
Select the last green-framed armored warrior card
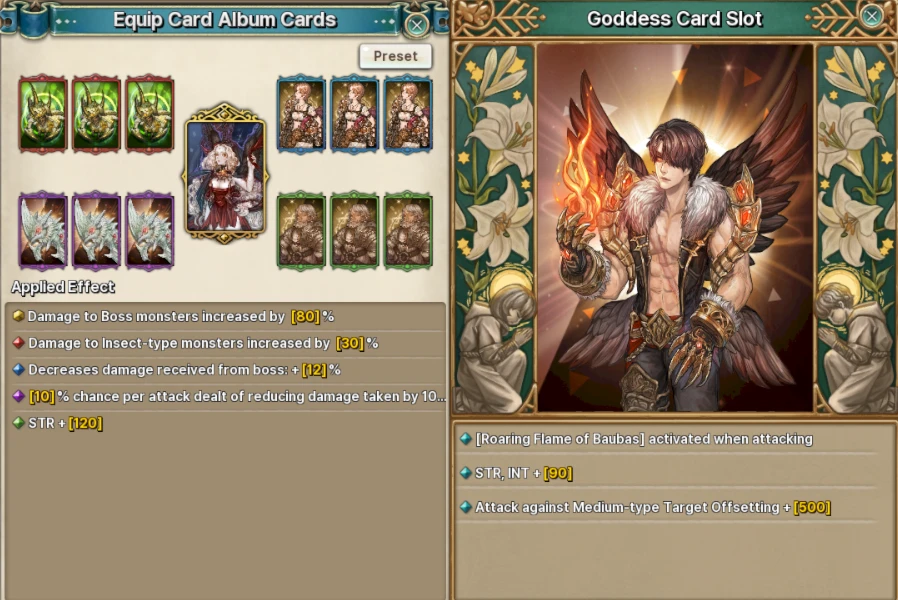click(408, 231)
